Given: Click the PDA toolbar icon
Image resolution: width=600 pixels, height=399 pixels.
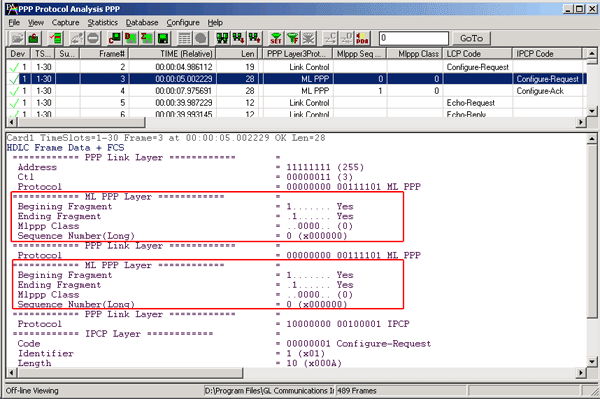Looking at the screenshot, I should click(362, 38).
